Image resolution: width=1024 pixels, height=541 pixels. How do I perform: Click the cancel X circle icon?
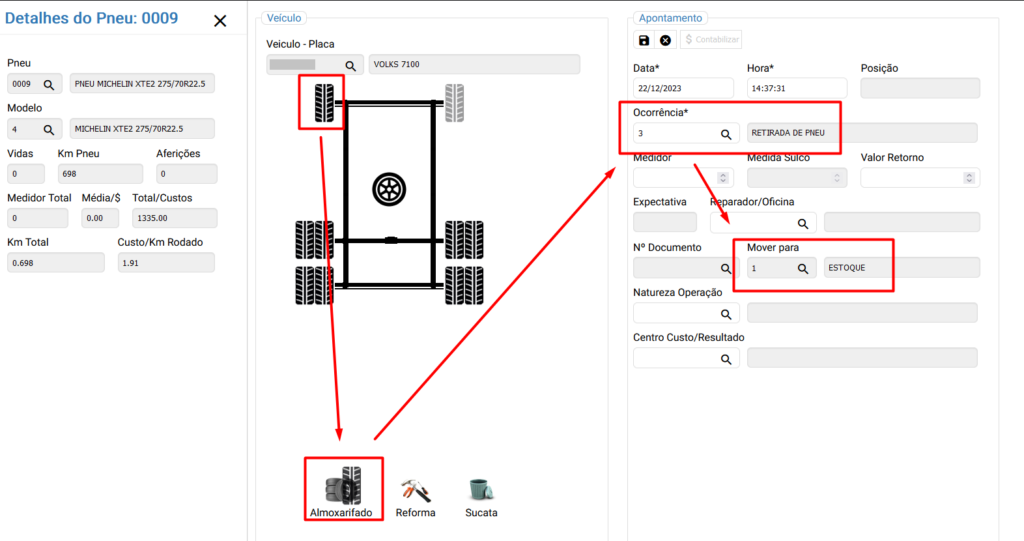tap(666, 40)
